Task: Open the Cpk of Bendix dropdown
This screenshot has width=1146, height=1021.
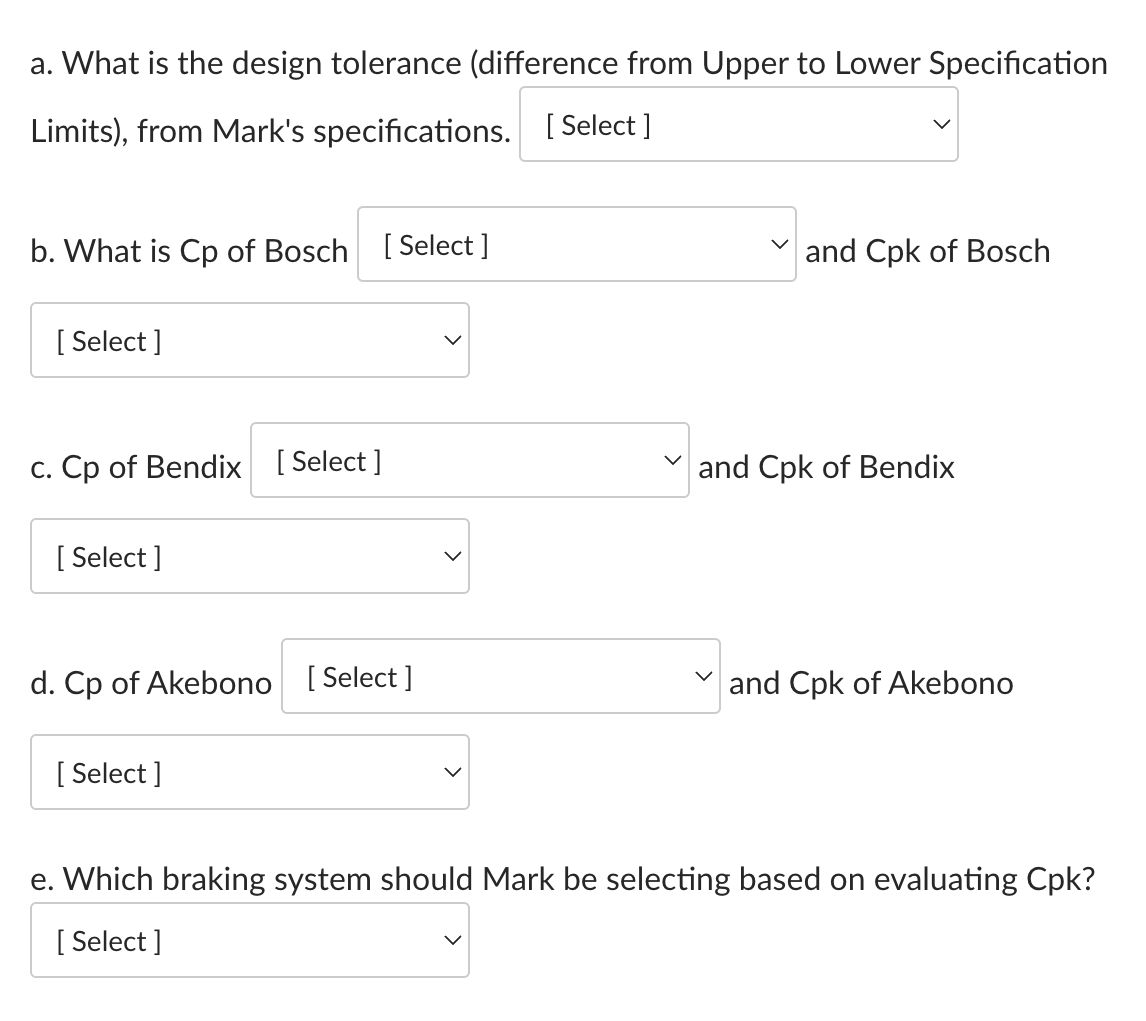Action: (249, 557)
